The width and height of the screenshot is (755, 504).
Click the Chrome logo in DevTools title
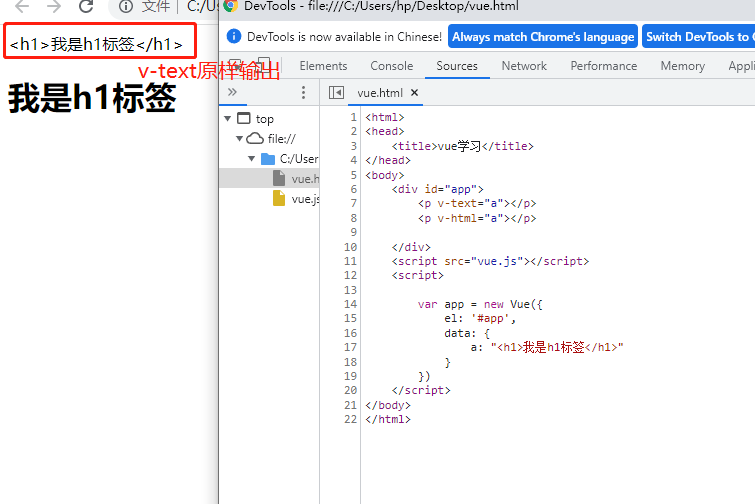[231, 5]
